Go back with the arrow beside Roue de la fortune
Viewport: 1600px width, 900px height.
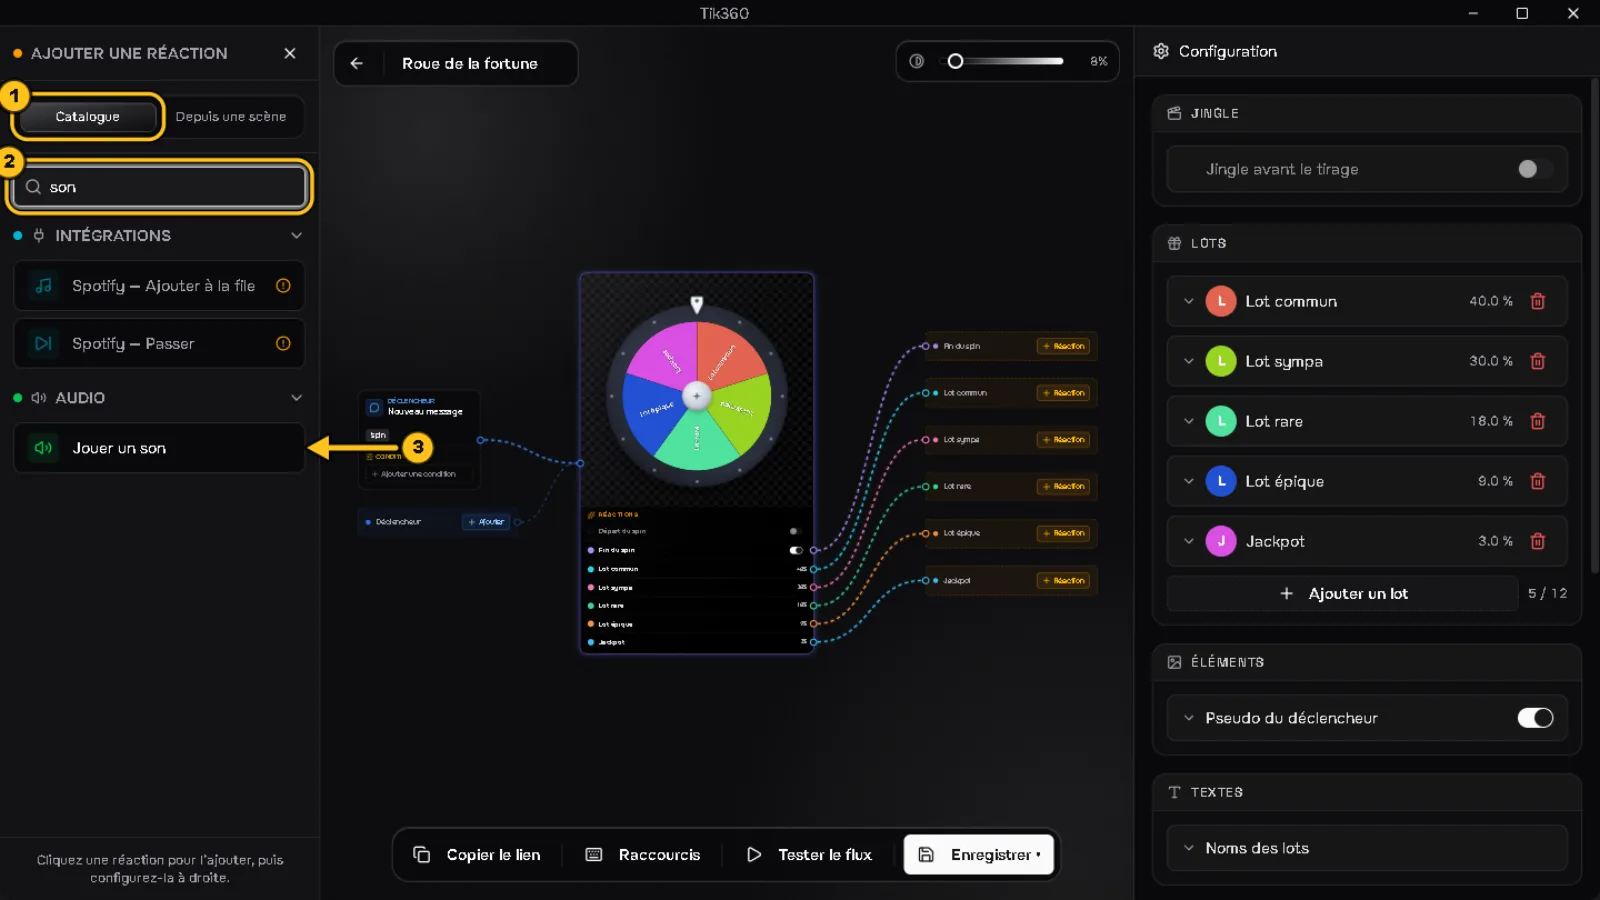point(357,63)
